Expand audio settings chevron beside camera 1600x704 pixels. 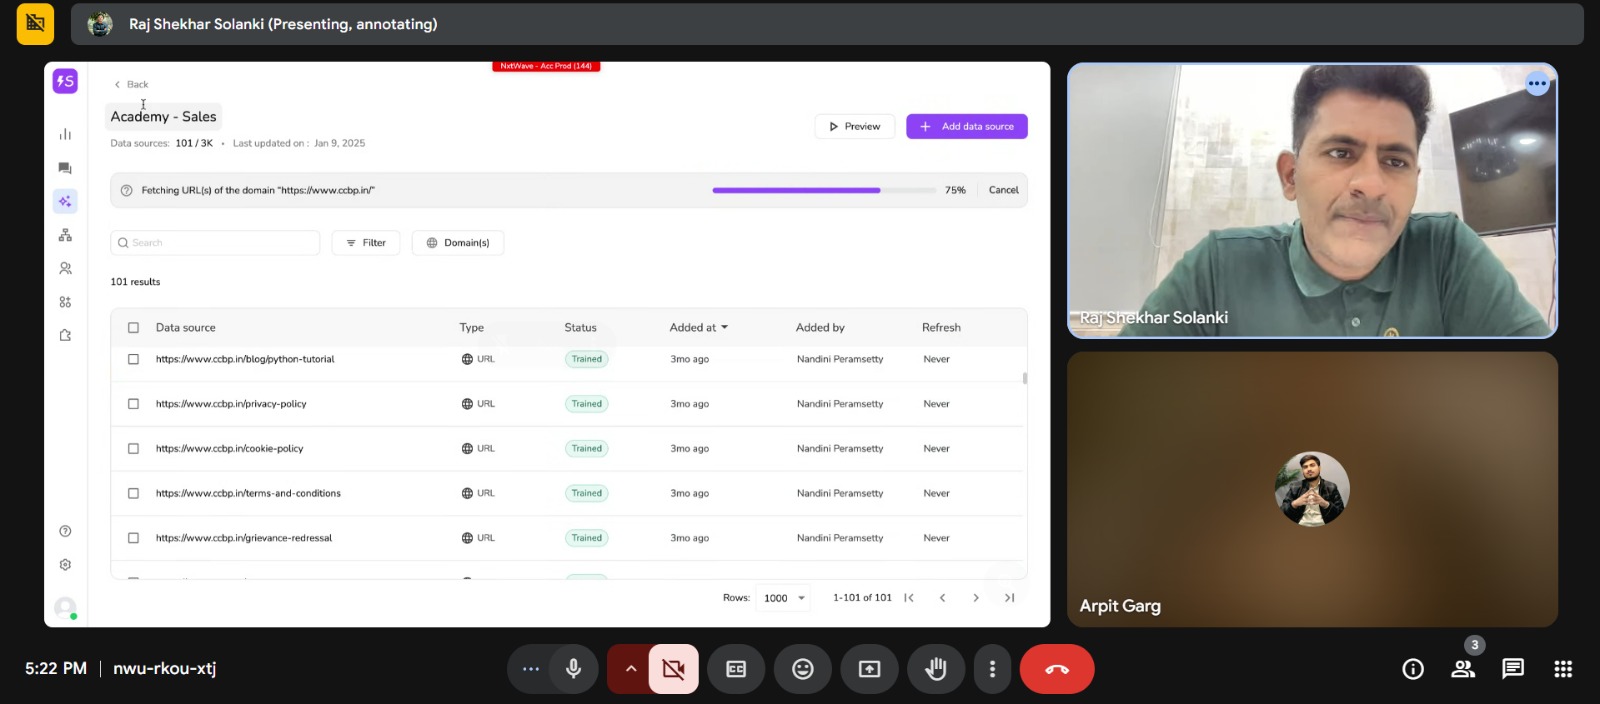coord(630,669)
